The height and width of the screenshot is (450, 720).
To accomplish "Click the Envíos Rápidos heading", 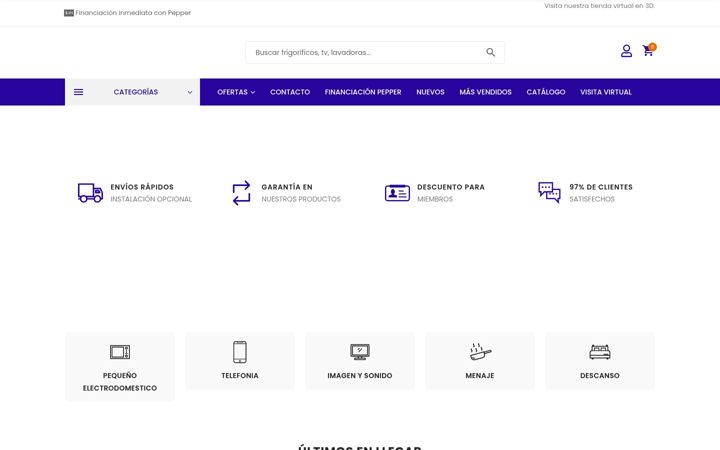I will coord(142,187).
